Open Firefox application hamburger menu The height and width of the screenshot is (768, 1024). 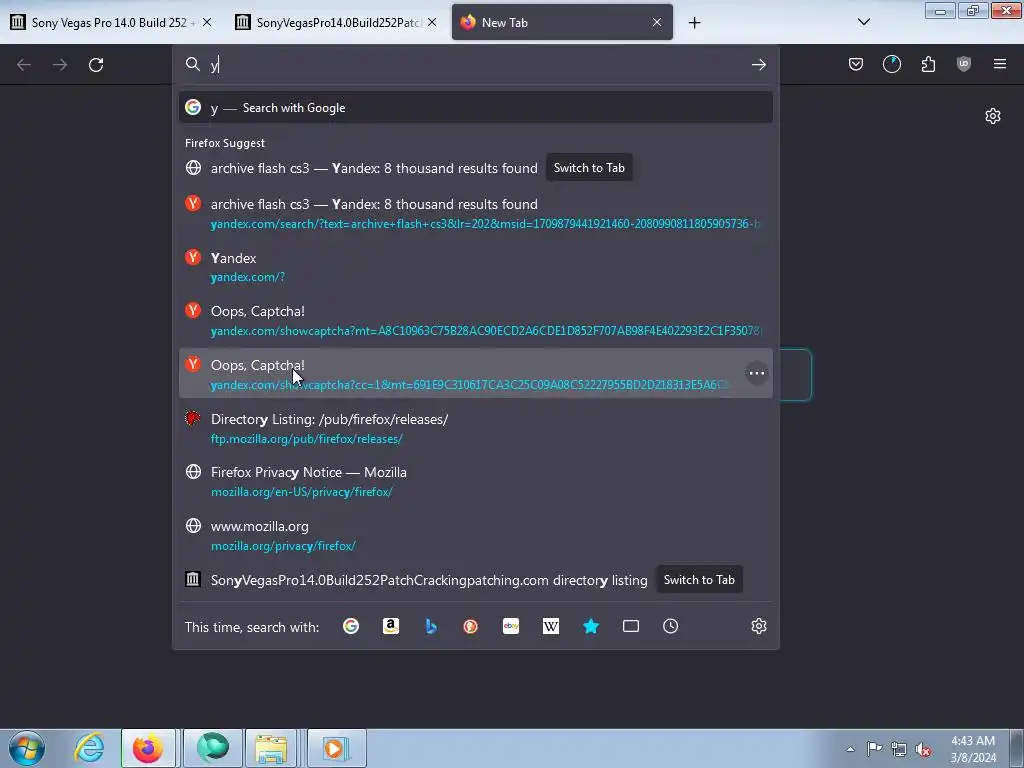(999, 64)
